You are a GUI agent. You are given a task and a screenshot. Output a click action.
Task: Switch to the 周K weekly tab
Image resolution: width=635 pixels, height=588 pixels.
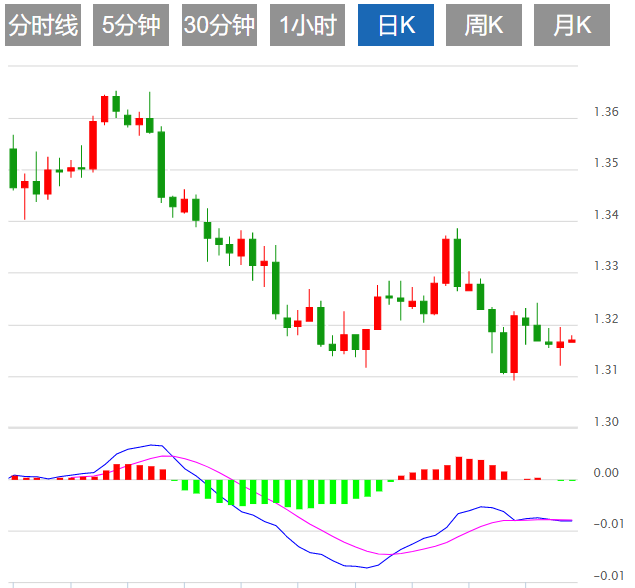pyautogui.click(x=484, y=25)
